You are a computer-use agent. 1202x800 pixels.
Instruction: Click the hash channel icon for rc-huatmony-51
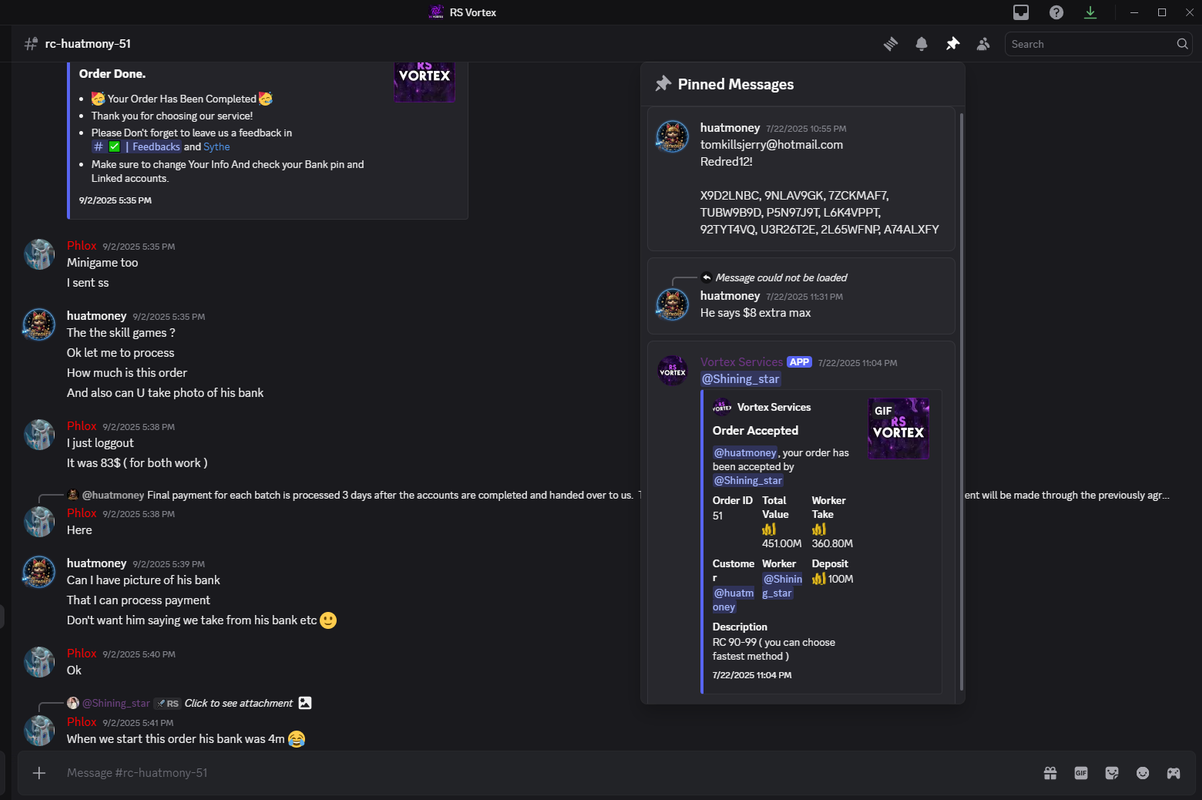[32, 44]
